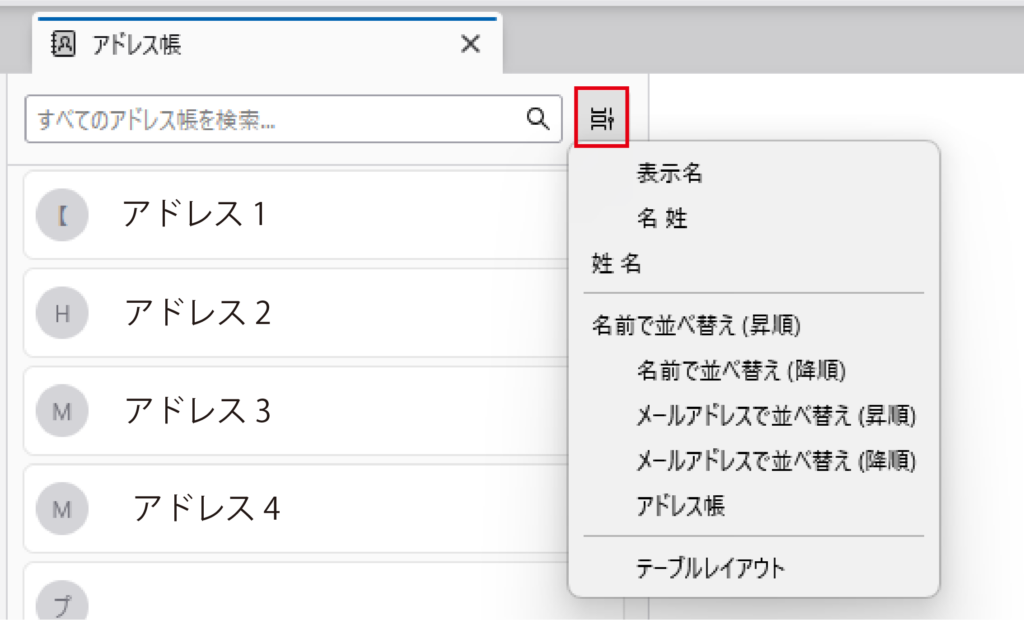Click the search magnifier icon
1024x620 pixels.
[538, 119]
